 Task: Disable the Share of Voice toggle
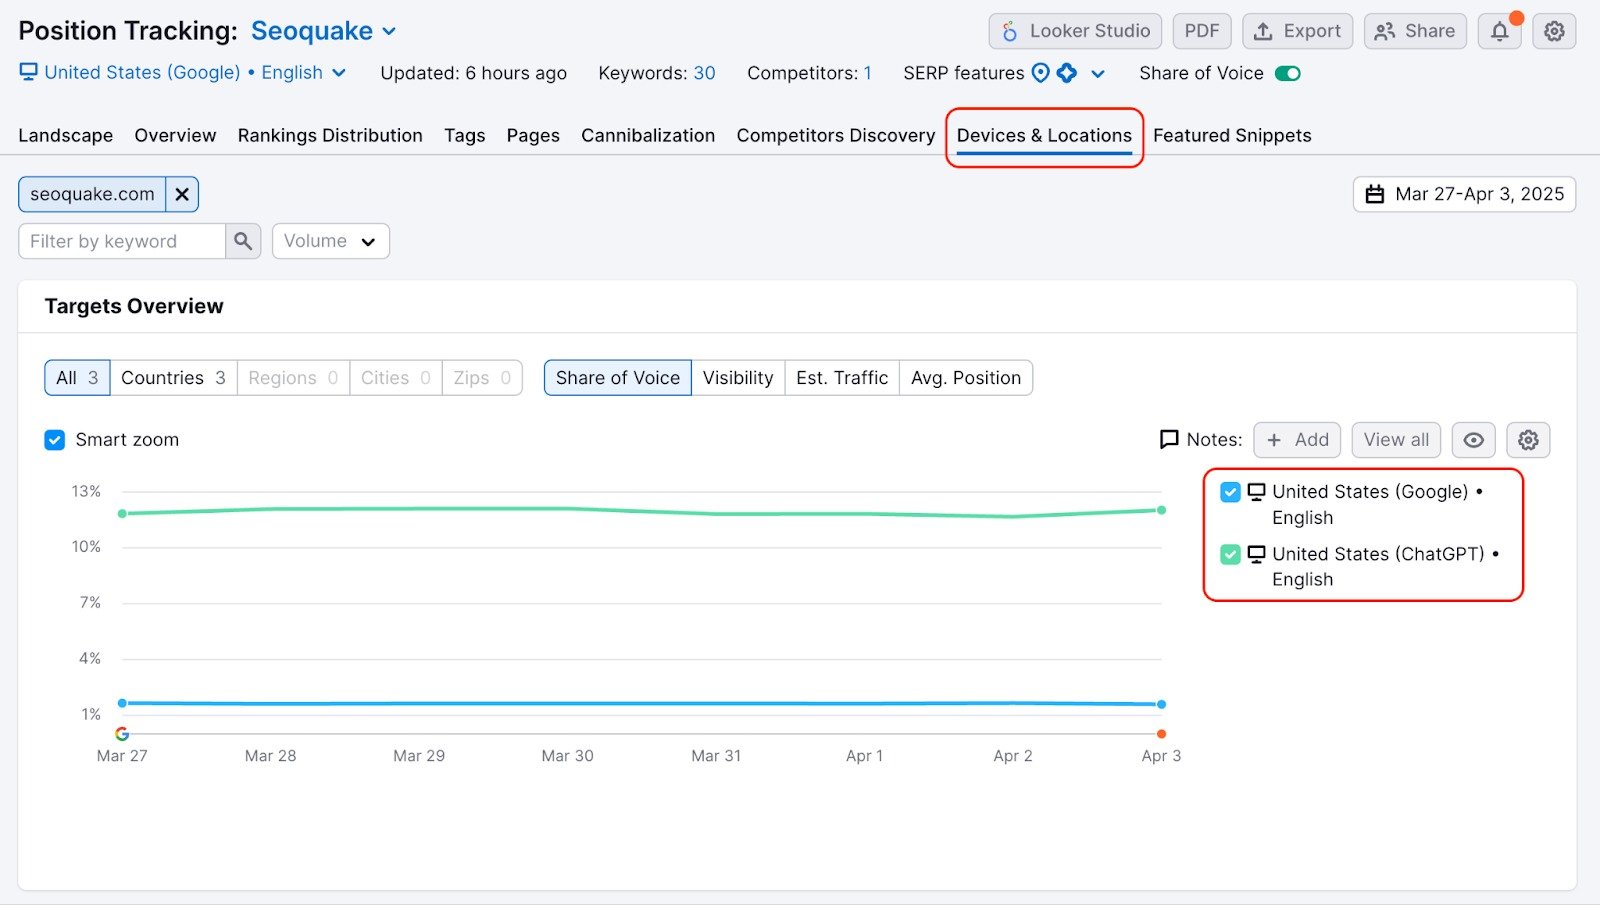(x=1288, y=73)
